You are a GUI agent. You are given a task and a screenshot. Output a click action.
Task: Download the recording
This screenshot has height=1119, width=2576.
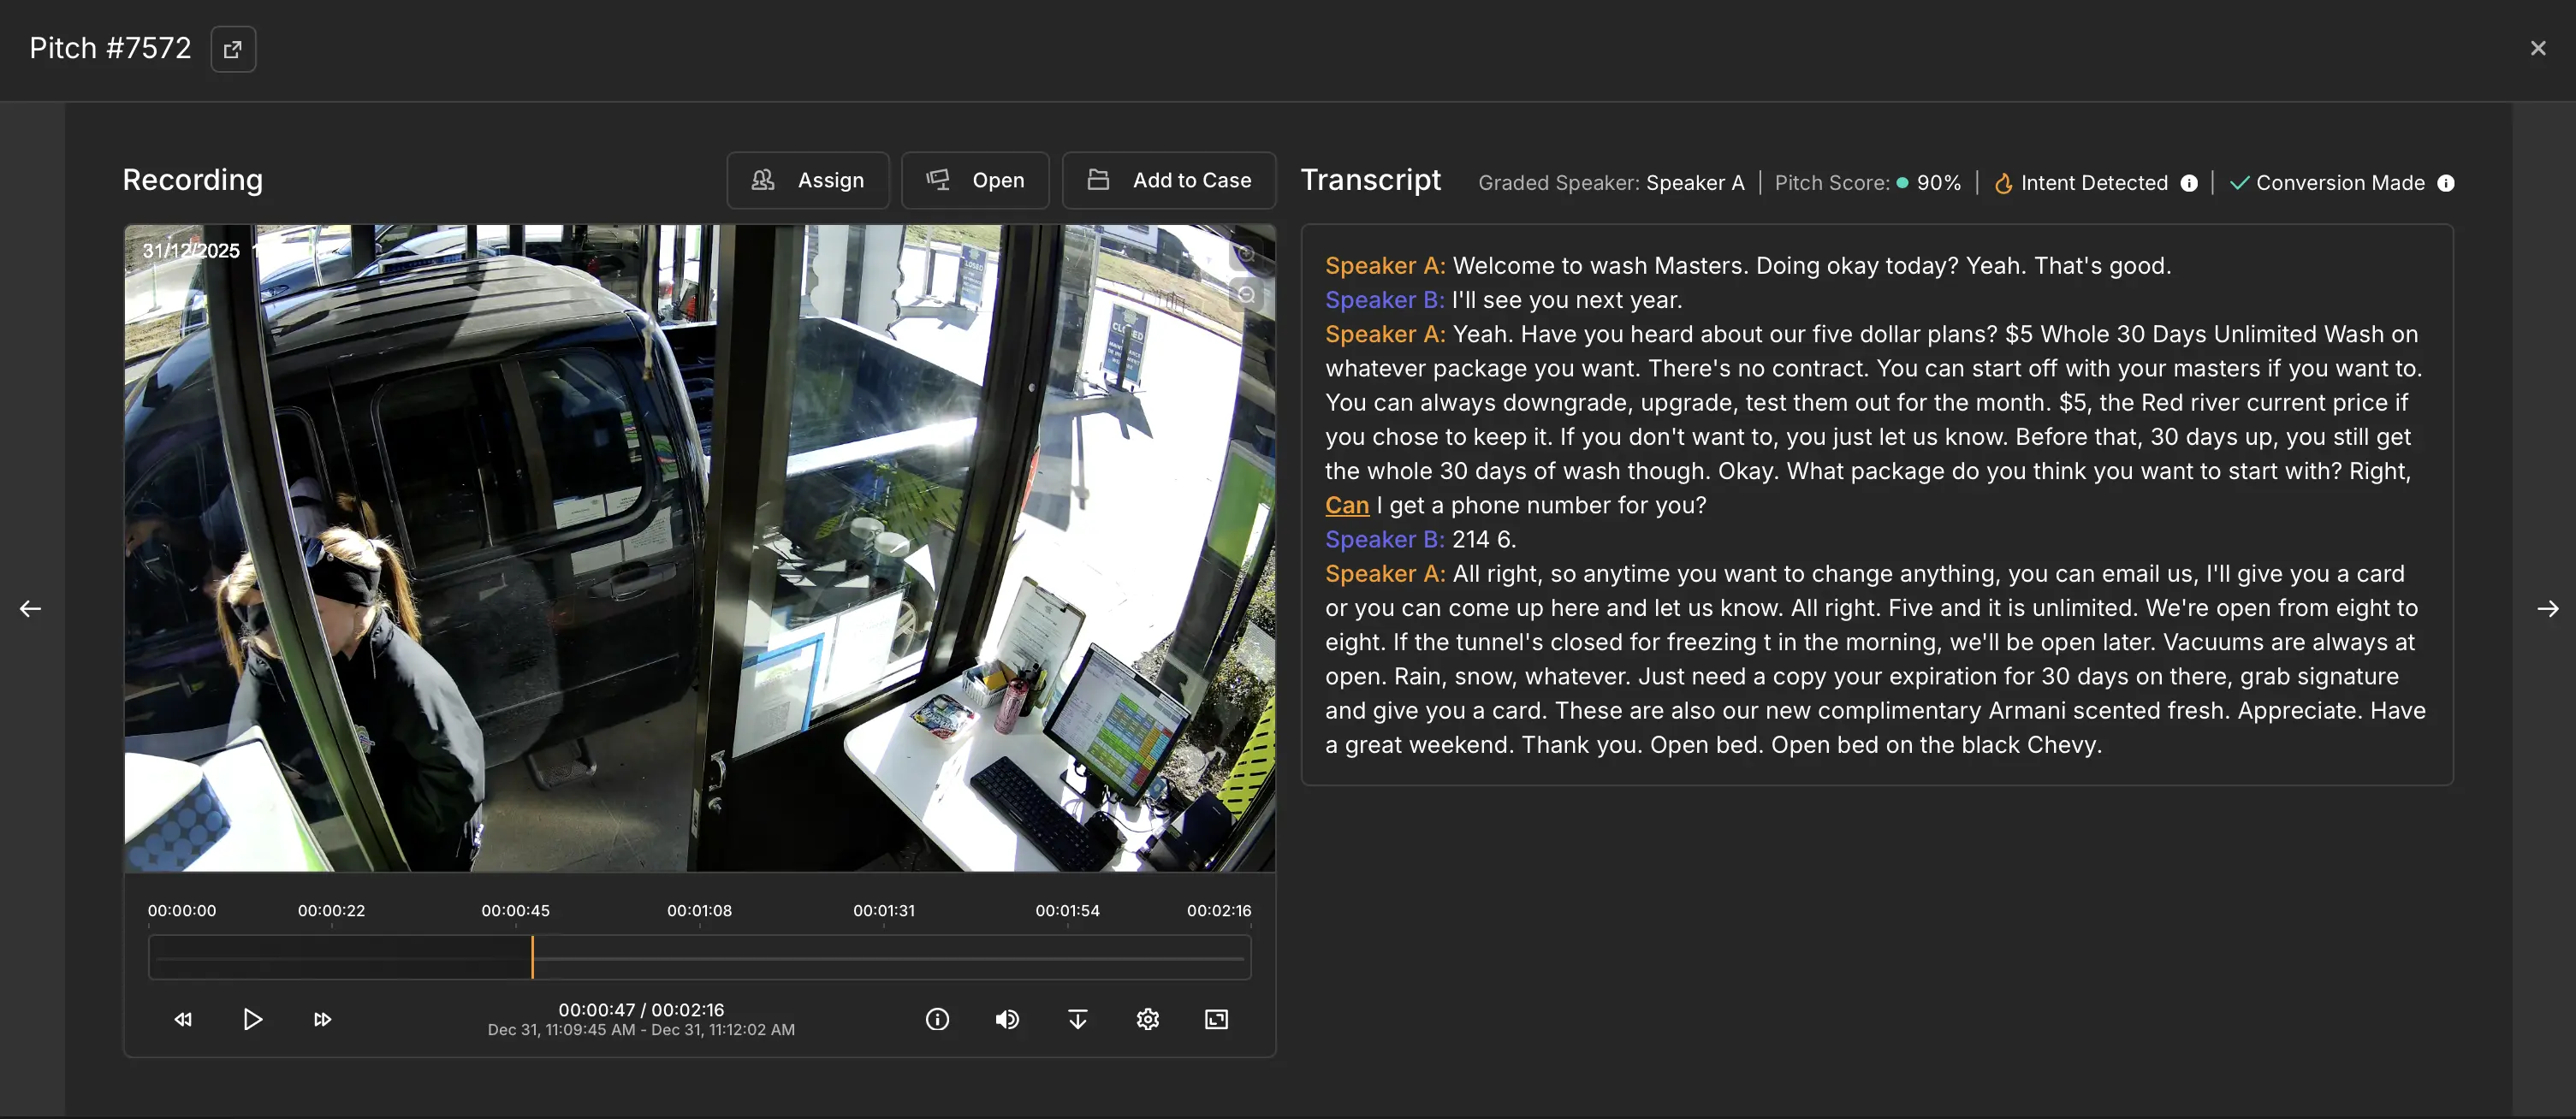coord(1077,1019)
